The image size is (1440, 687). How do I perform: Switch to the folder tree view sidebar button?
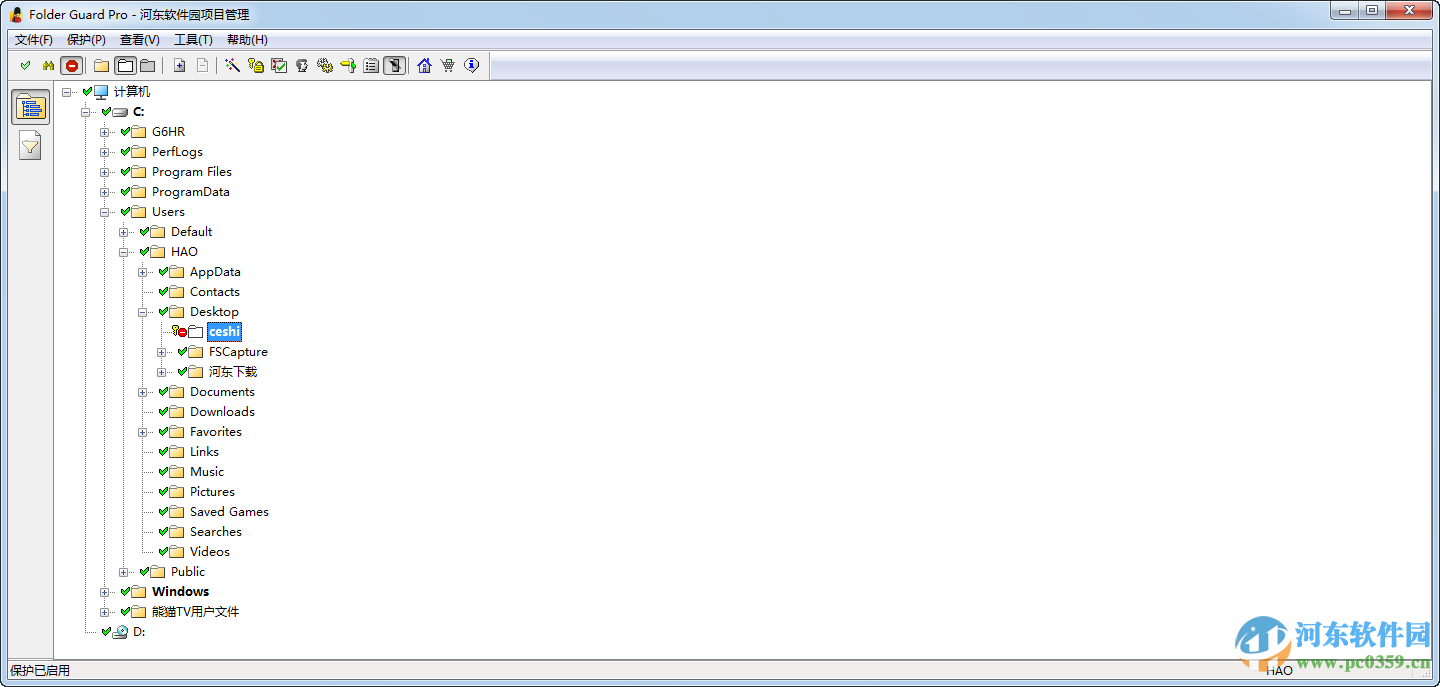[31, 107]
